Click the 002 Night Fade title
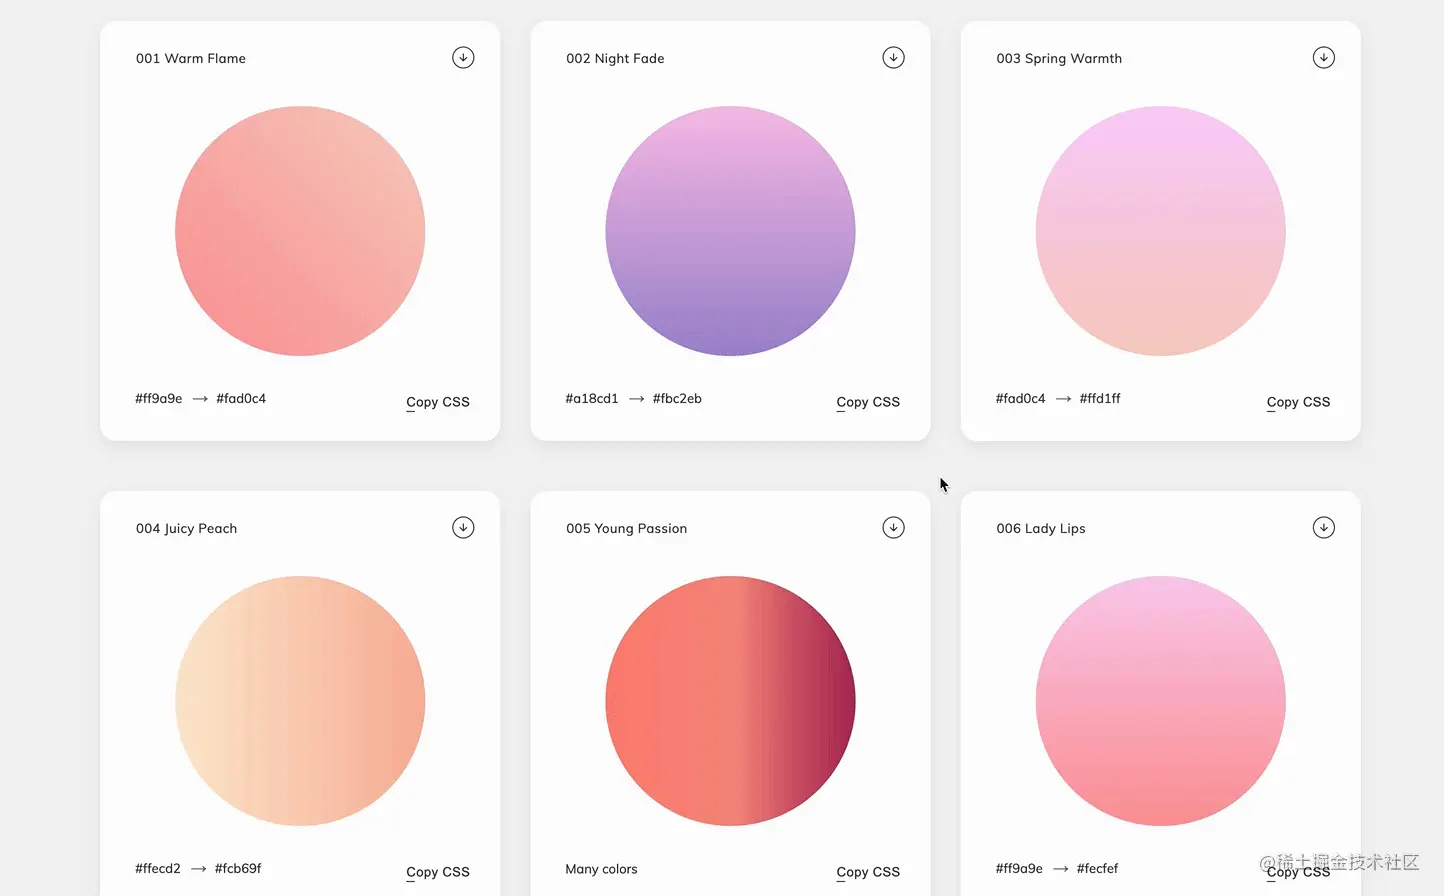1444x896 pixels. click(x=615, y=58)
